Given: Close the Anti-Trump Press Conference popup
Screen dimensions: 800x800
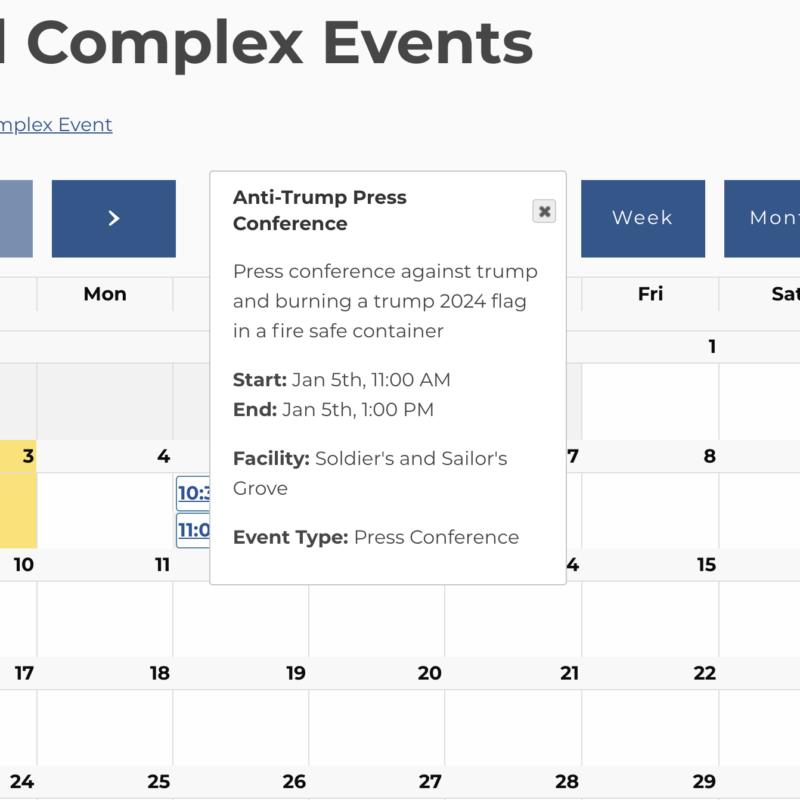Looking at the screenshot, I should click(544, 211).
